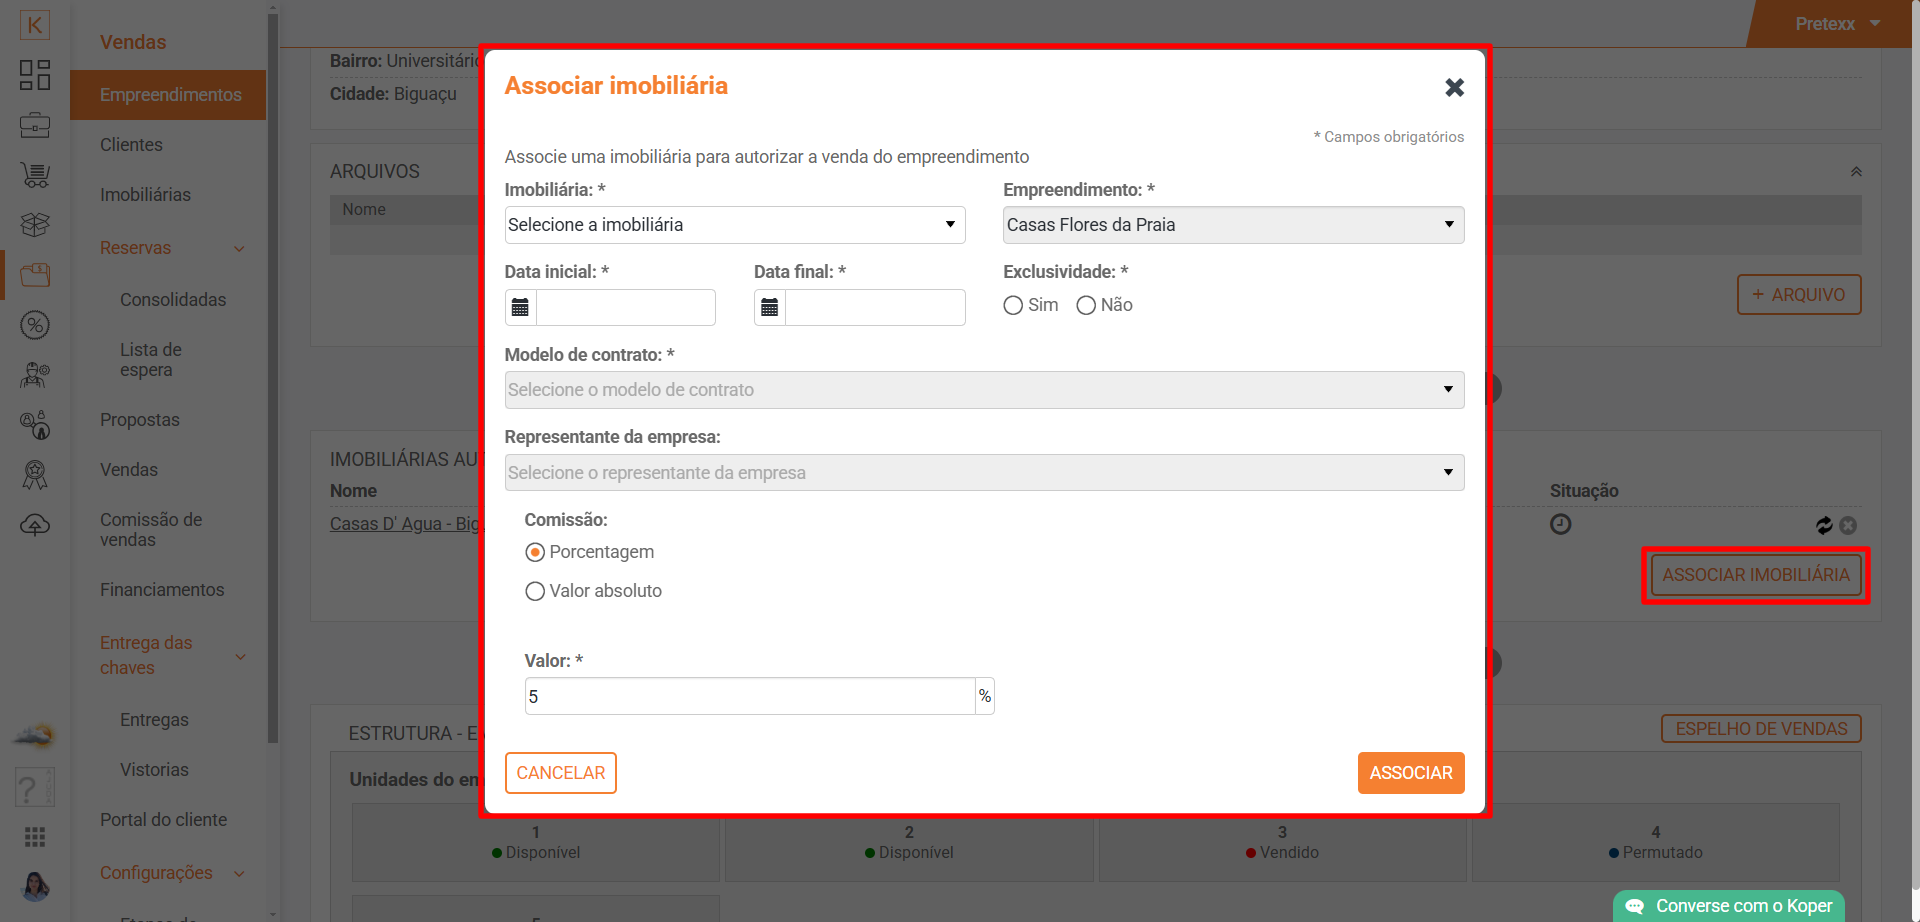Open the Selecione a imobiliária dropdown
Image resolution: width=1920 pixels, height=922 pixels.
pos(734,225)
